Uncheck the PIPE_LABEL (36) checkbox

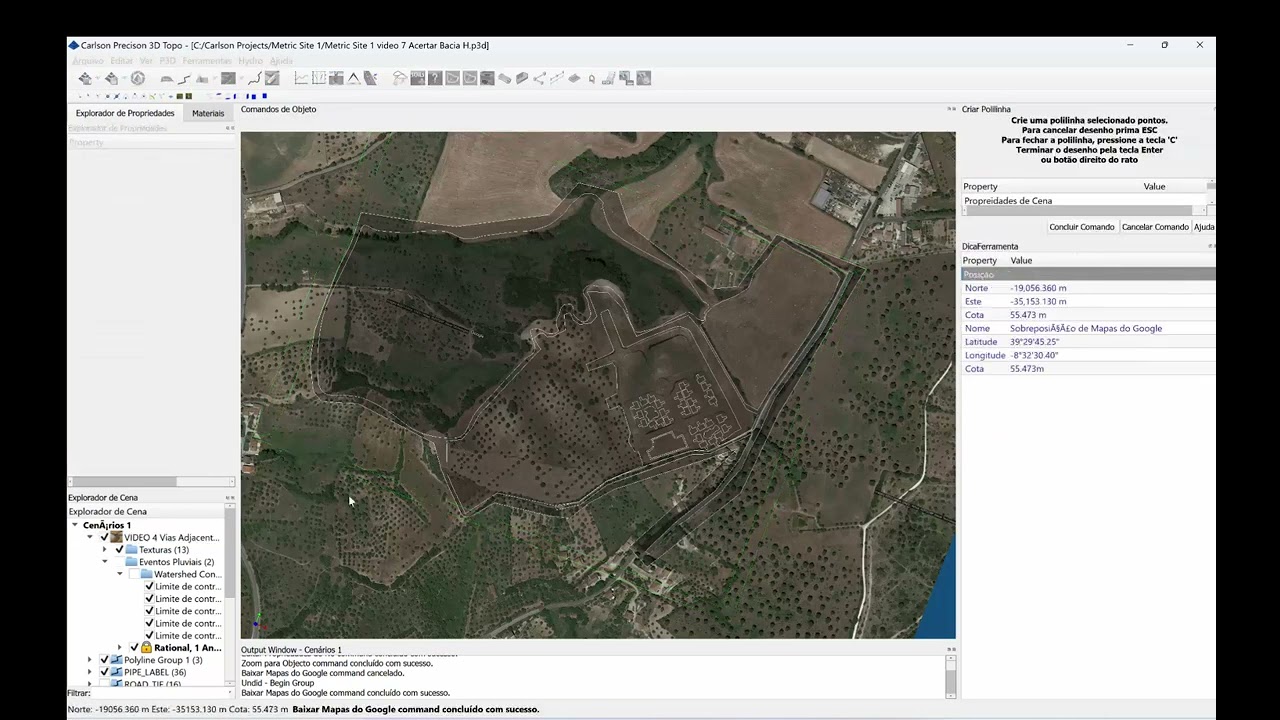[x=104, y=672]
